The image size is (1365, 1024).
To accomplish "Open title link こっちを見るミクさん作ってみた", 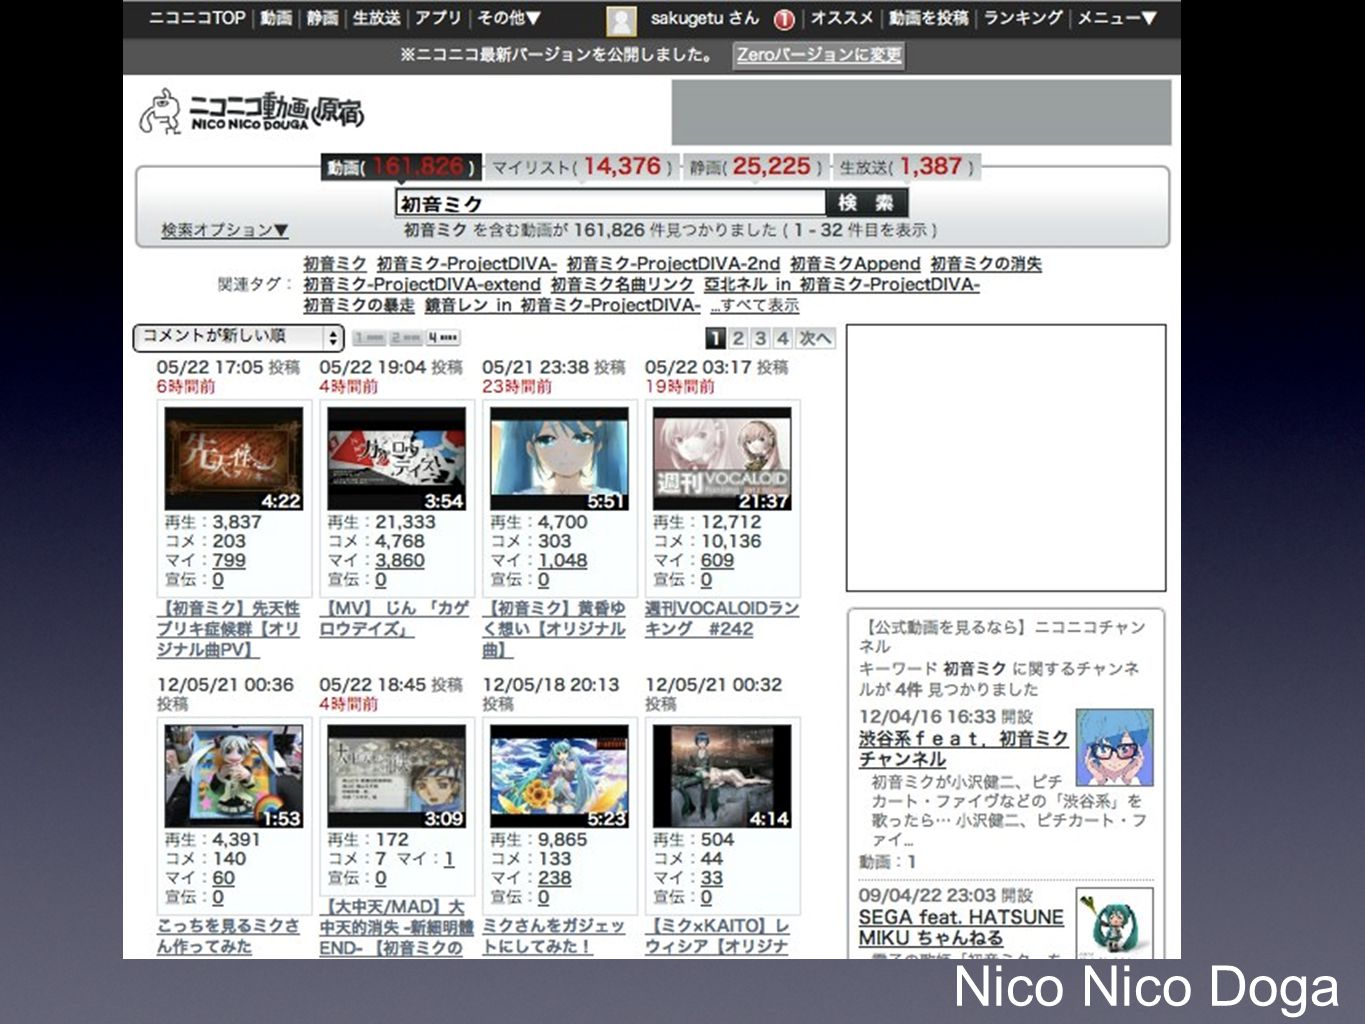I will point(228,937).
